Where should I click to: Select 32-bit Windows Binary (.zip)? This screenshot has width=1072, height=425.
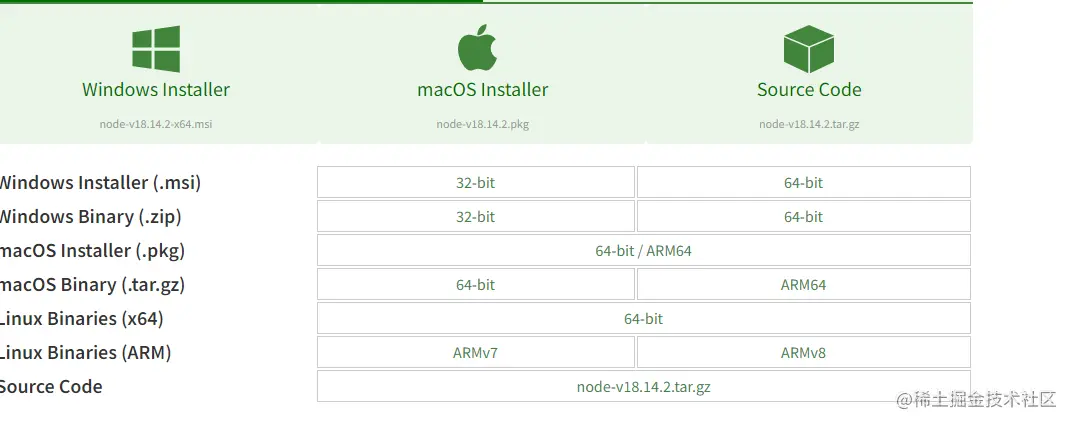pyautogui.click(x=475, y=217)
